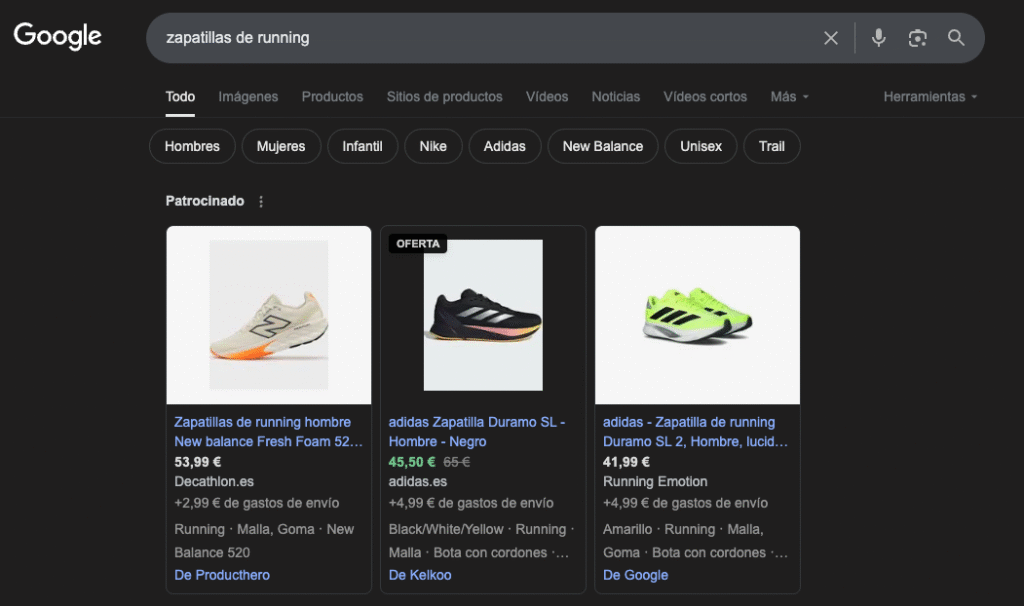Click the struck-through 65 € price
Screen dimensions: 1024x606
click(x=456, y=462)
